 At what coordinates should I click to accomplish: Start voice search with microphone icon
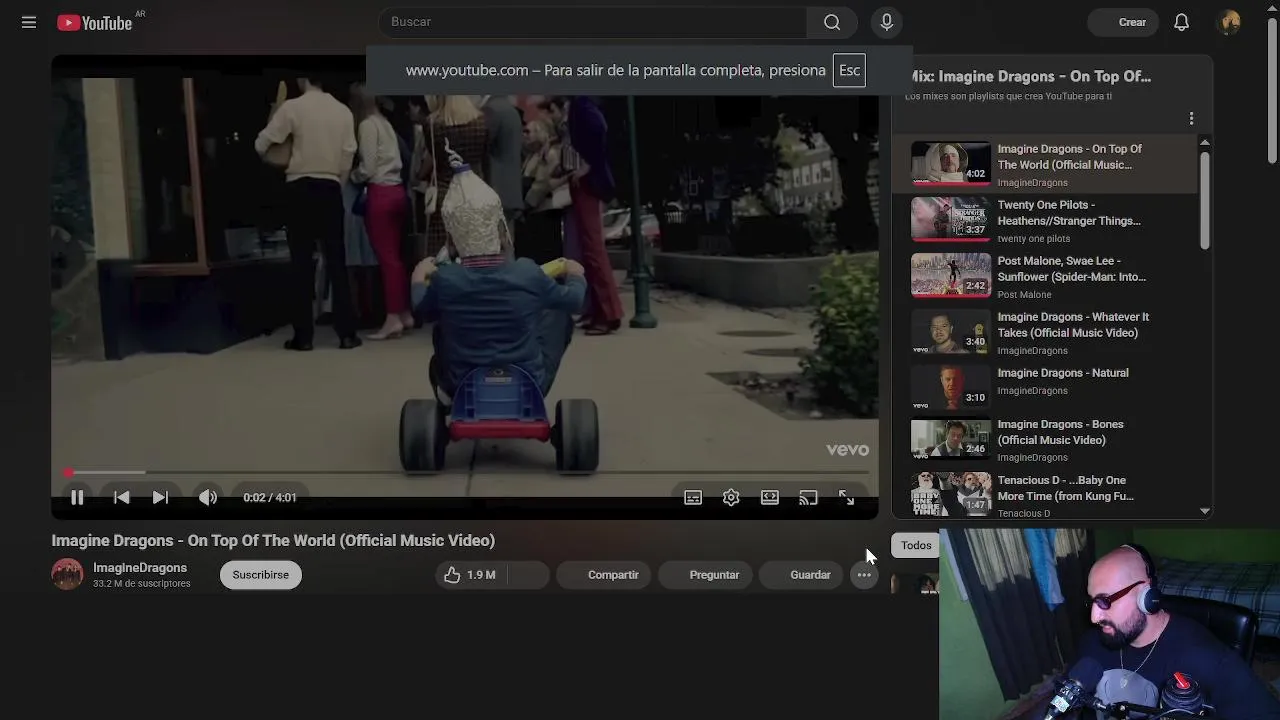886,22
